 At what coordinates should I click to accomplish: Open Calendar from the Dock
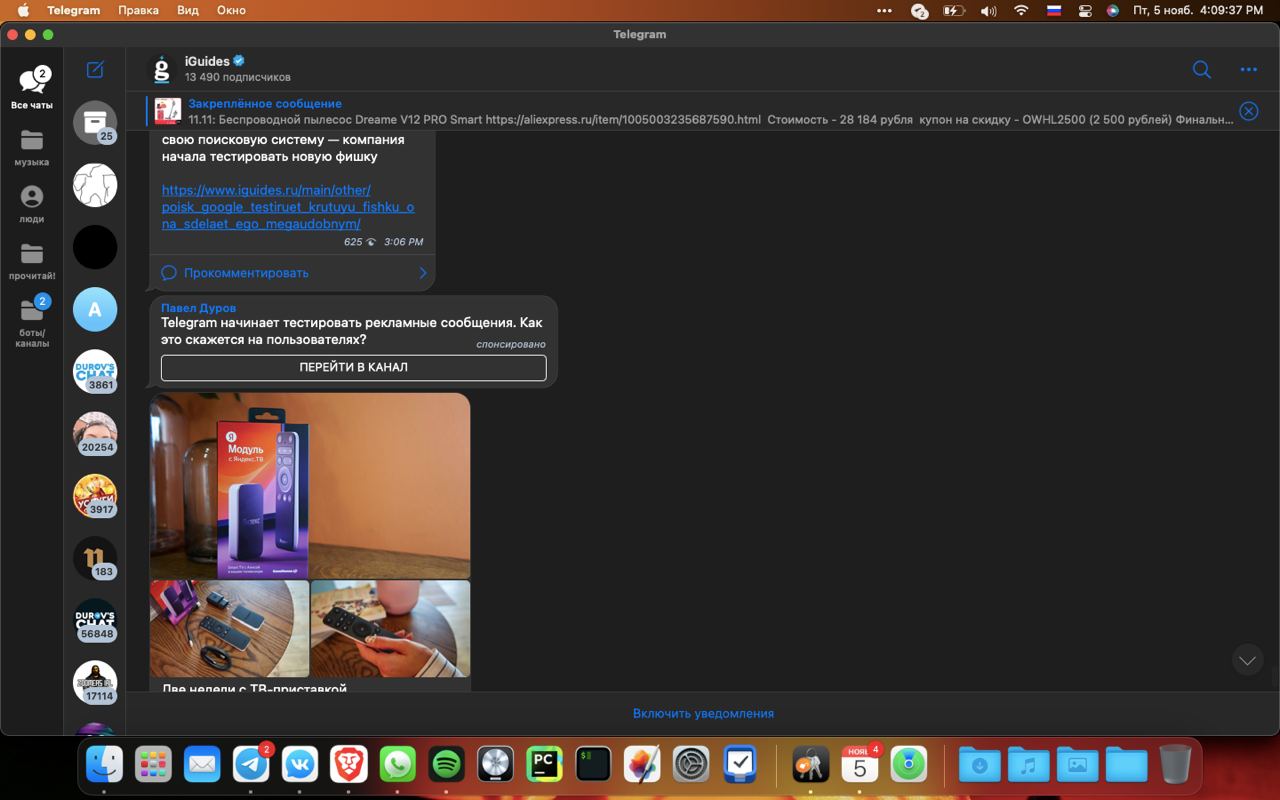859,765
